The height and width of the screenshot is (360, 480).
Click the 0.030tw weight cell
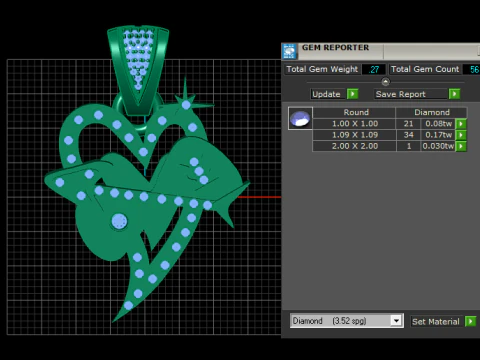coord(438,146)
